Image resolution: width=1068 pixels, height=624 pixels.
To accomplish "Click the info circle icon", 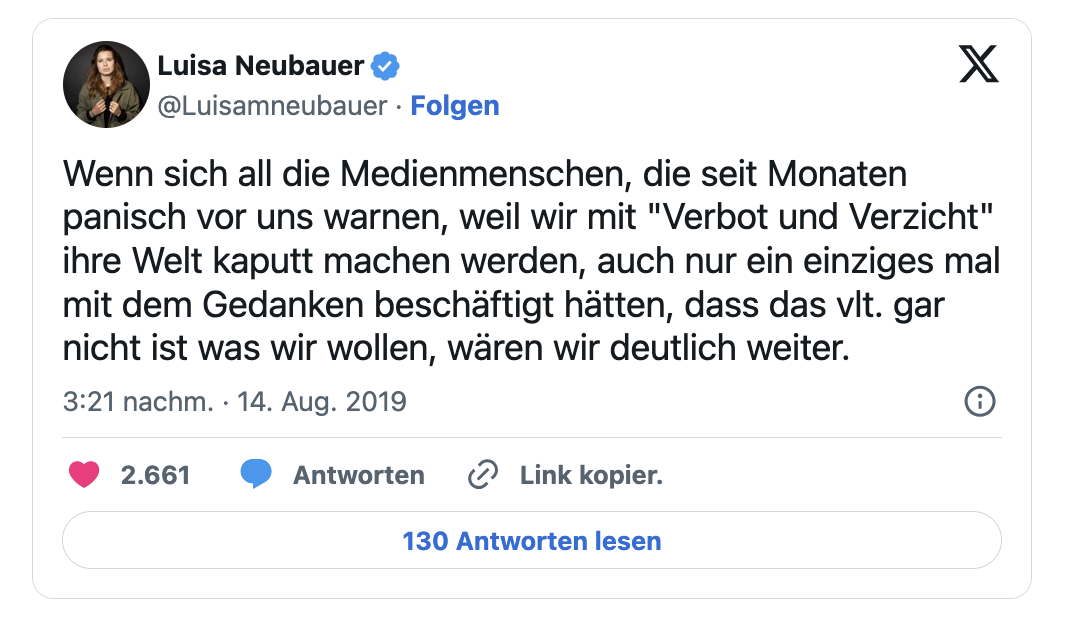I will (979, 402).
